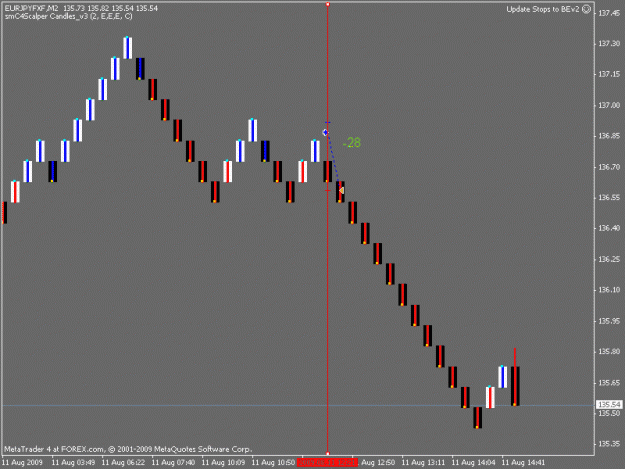Click the 11 Aug 10:09 time label
This screenshot has width=625, height=469.
[224, 463]
